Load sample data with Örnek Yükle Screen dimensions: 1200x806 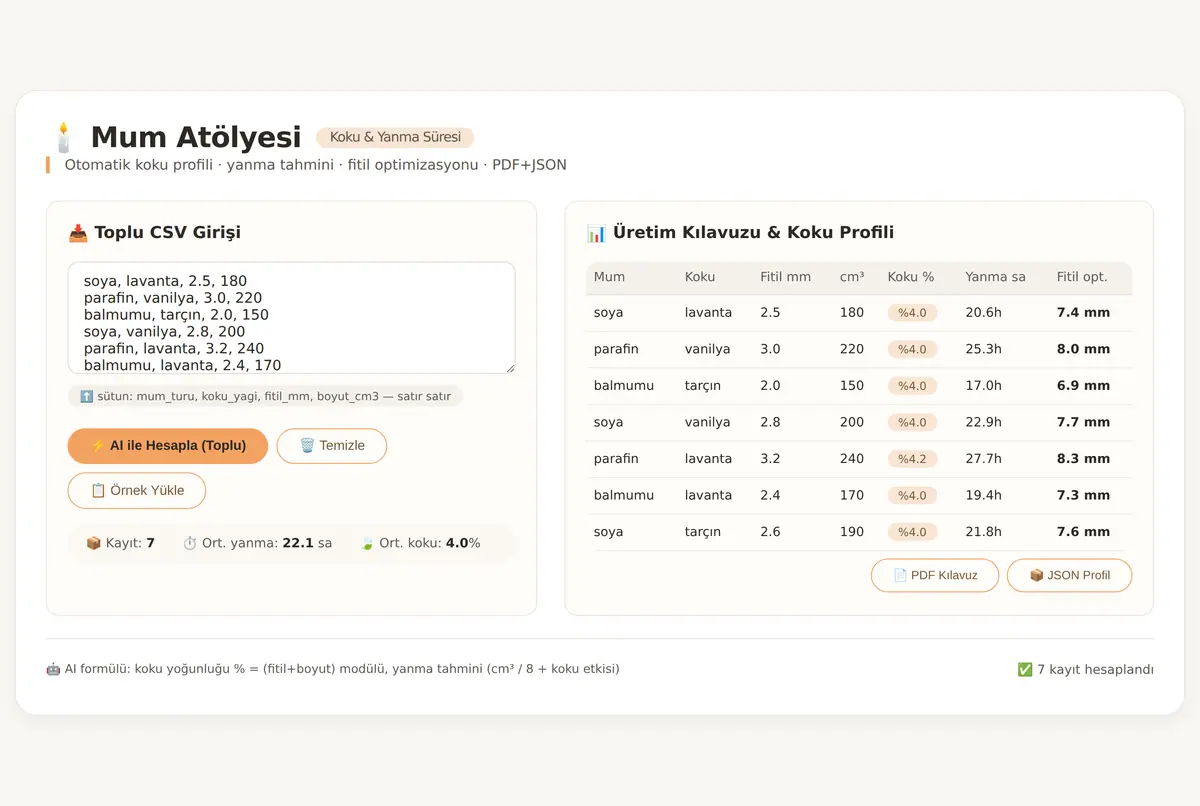[137, 491]
